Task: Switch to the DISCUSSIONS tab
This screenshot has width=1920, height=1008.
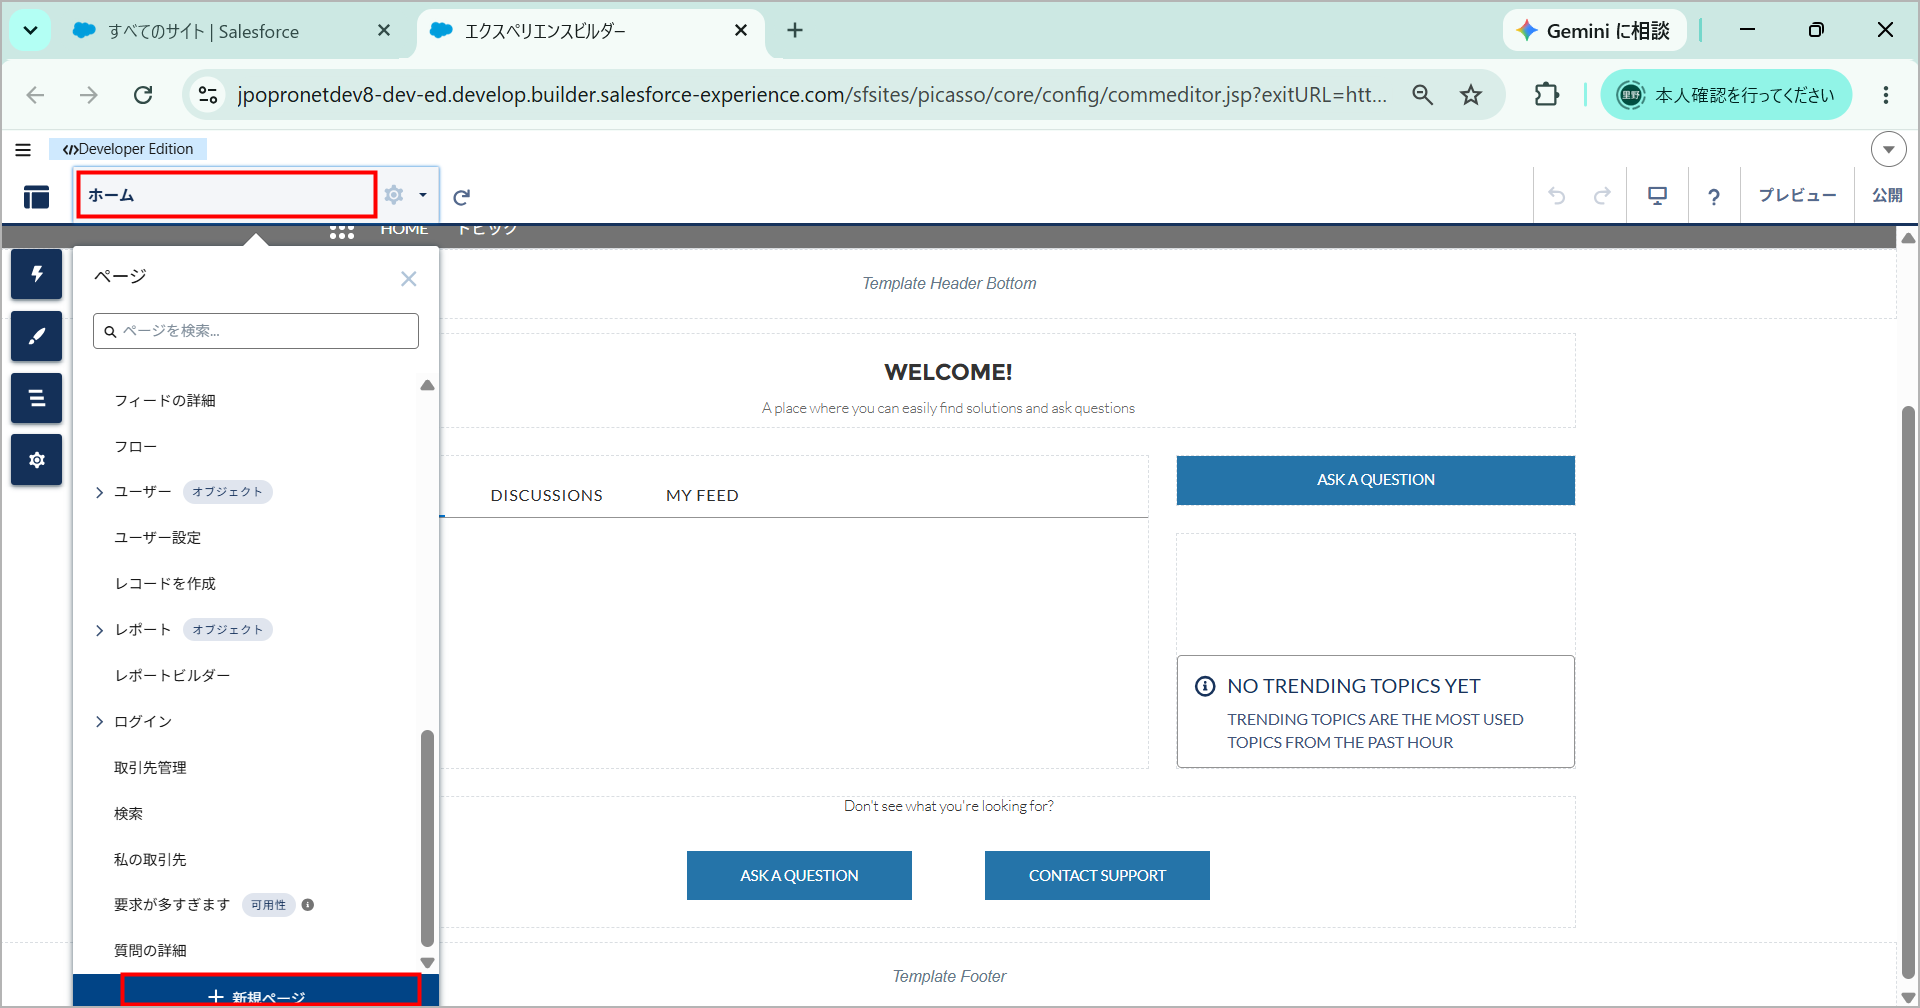Action: pos(546,495)
